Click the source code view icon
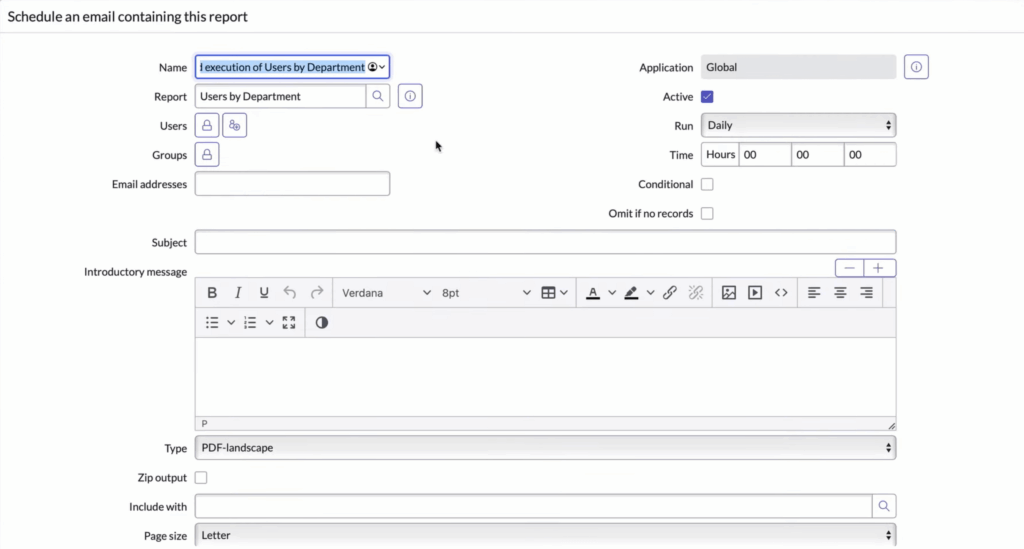The image size is (1024, 549). point(781,293)
